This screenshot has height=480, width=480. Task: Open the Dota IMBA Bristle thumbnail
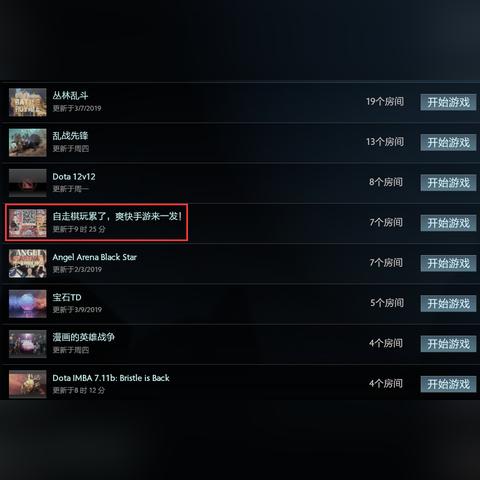click(28, 384)
